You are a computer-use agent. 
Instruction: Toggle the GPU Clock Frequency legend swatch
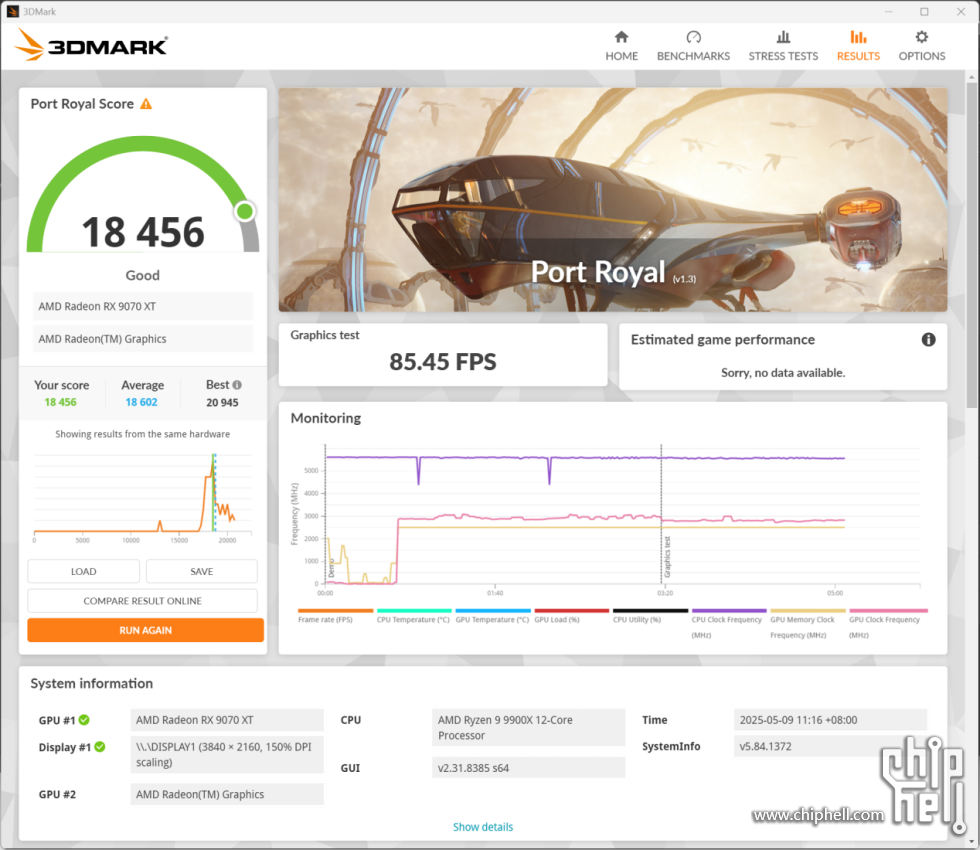[x=889, y=611]
